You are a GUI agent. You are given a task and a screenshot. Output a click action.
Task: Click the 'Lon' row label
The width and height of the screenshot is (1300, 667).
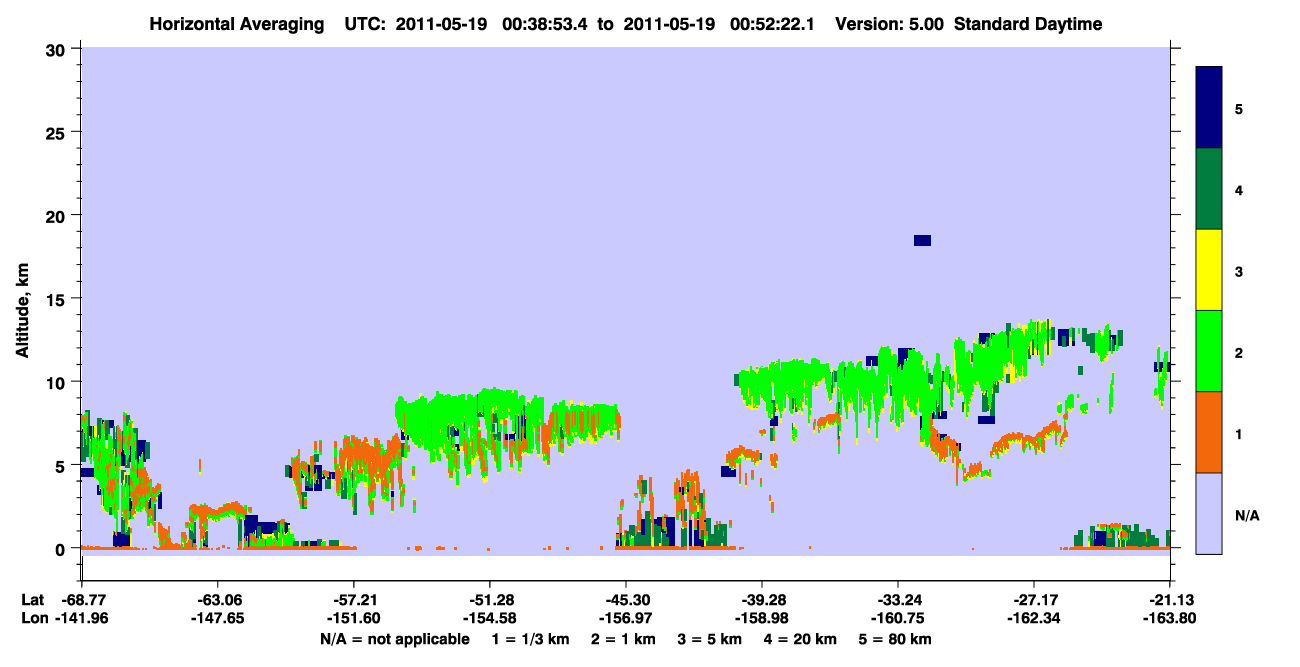point(33,619)
